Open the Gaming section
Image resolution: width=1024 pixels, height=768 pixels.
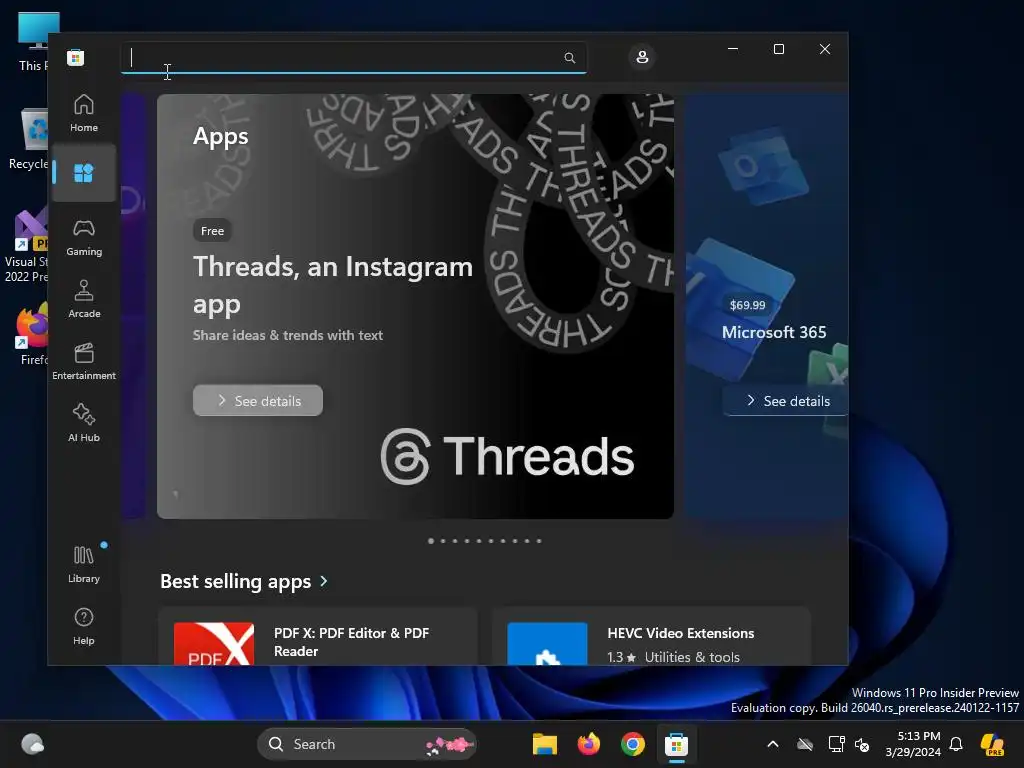(x=84, y=238)
